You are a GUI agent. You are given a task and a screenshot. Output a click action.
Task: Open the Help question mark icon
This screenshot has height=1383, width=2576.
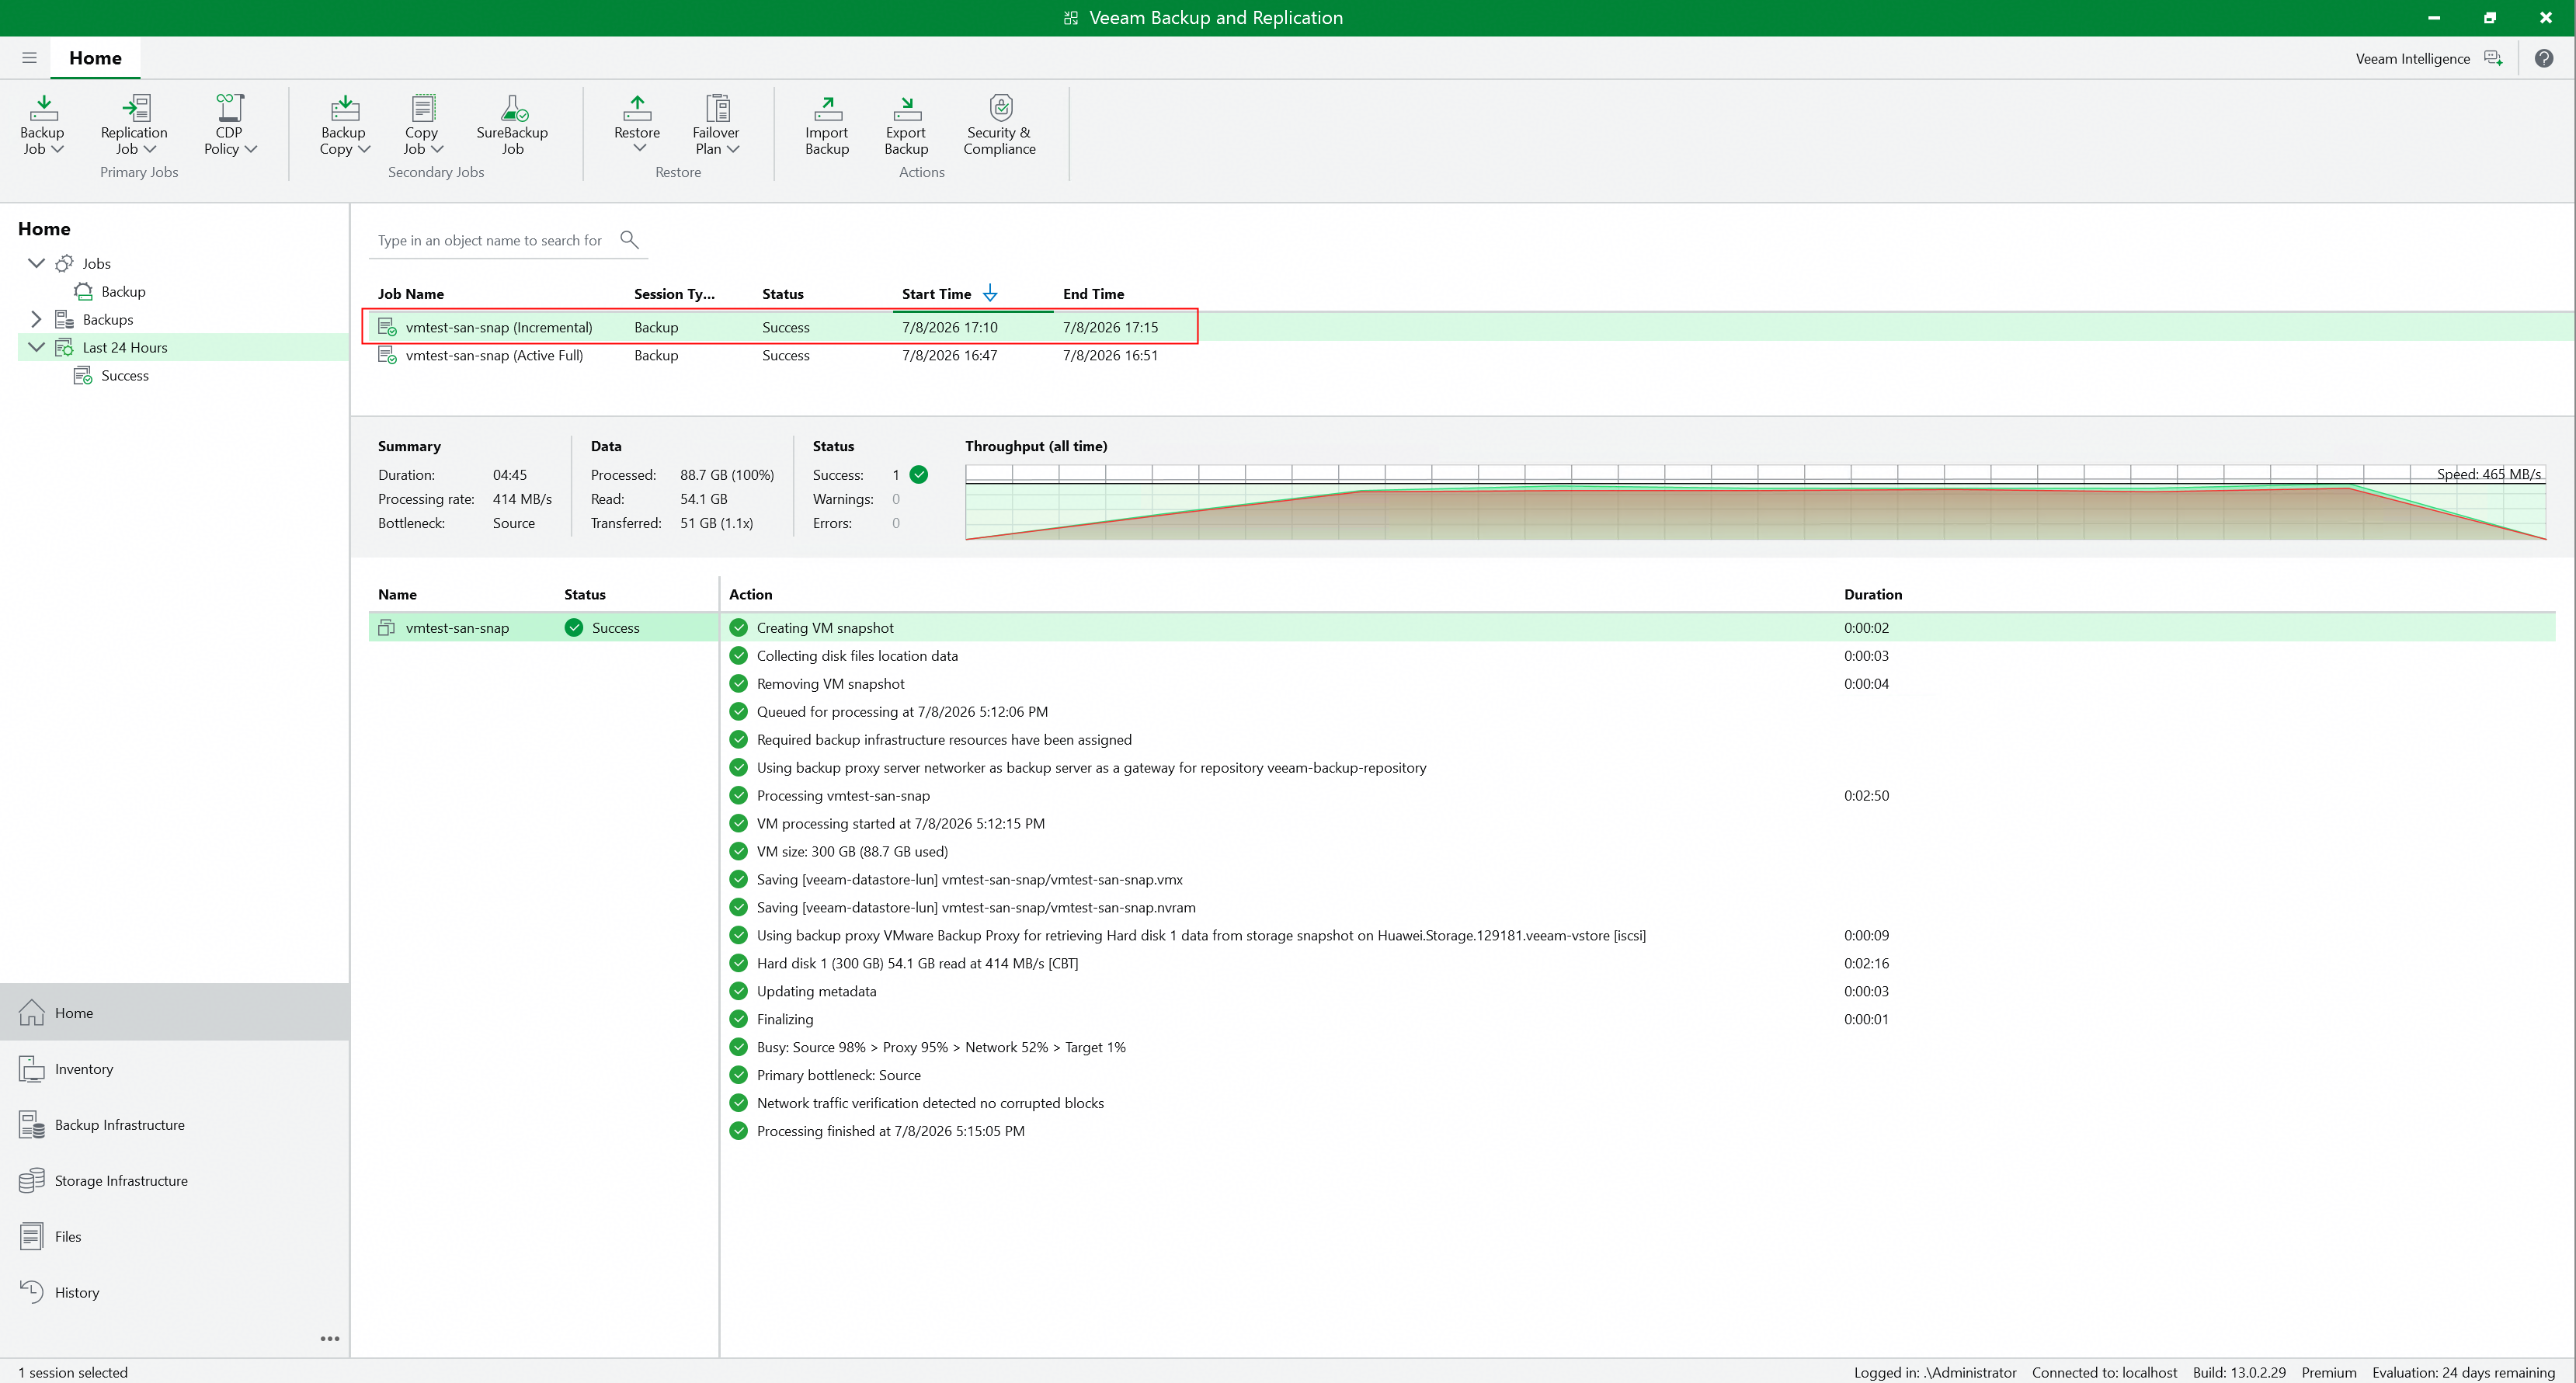2544,58
